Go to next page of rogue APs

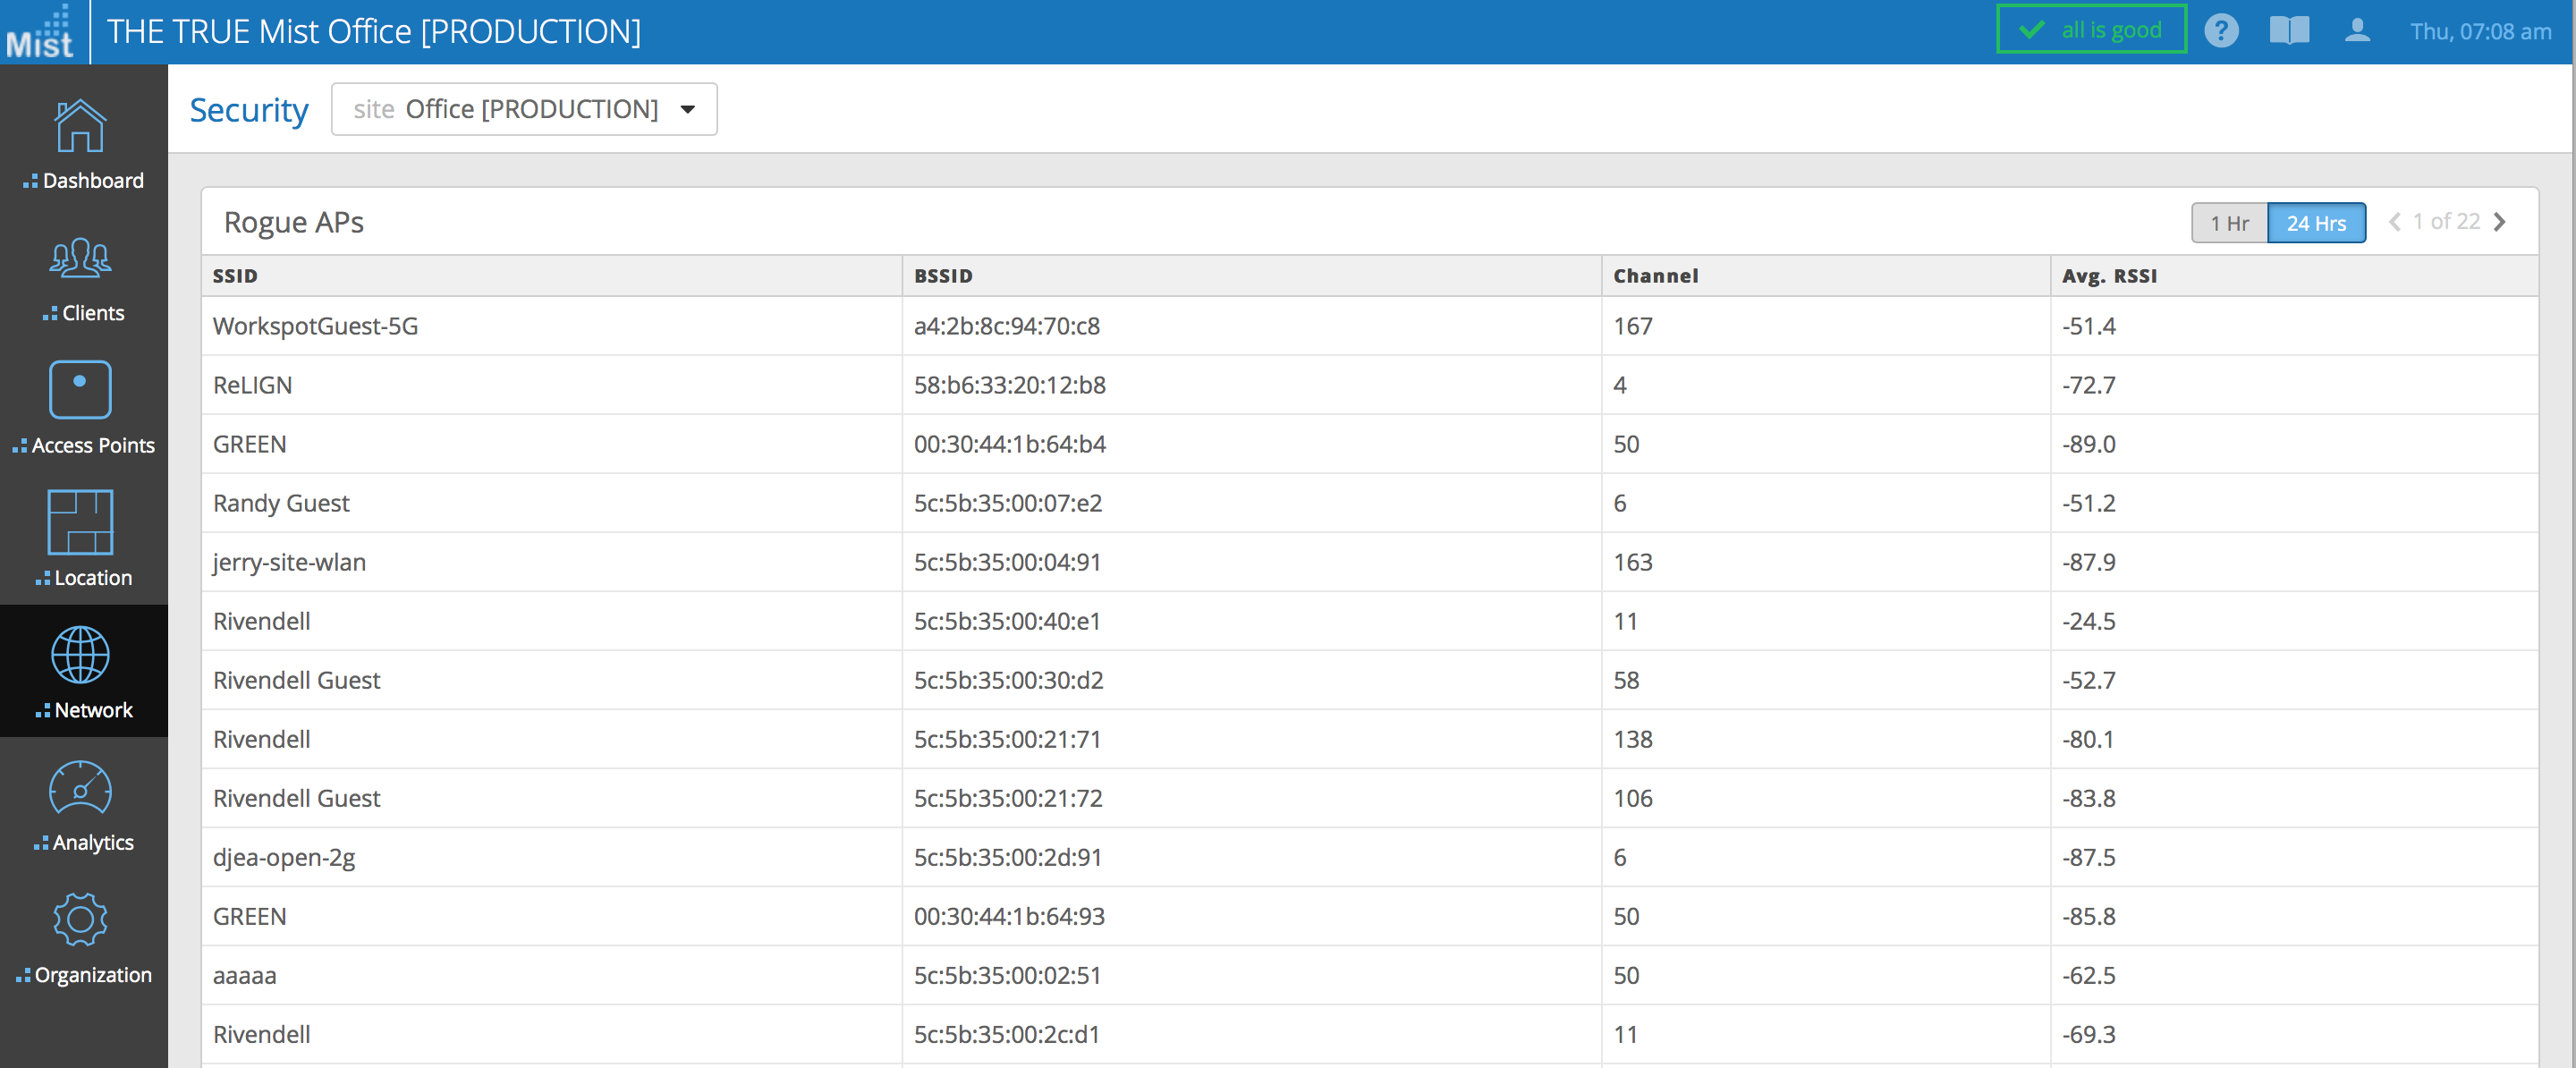[x=2500, y=222]
